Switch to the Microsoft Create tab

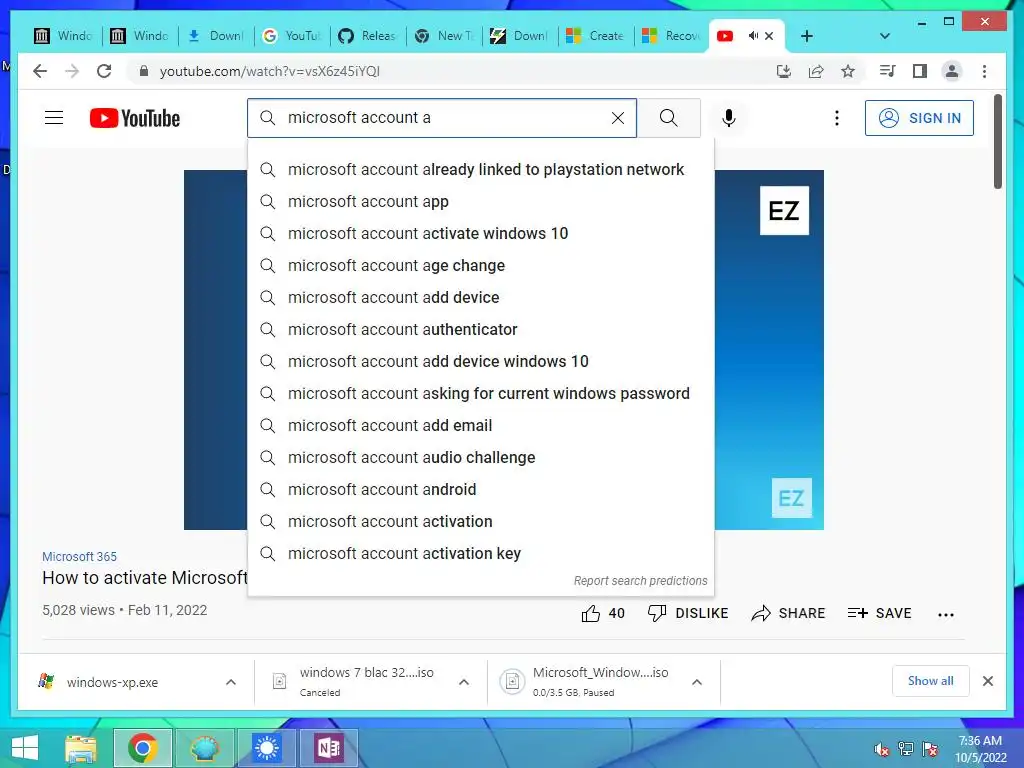tap(596, 36)
